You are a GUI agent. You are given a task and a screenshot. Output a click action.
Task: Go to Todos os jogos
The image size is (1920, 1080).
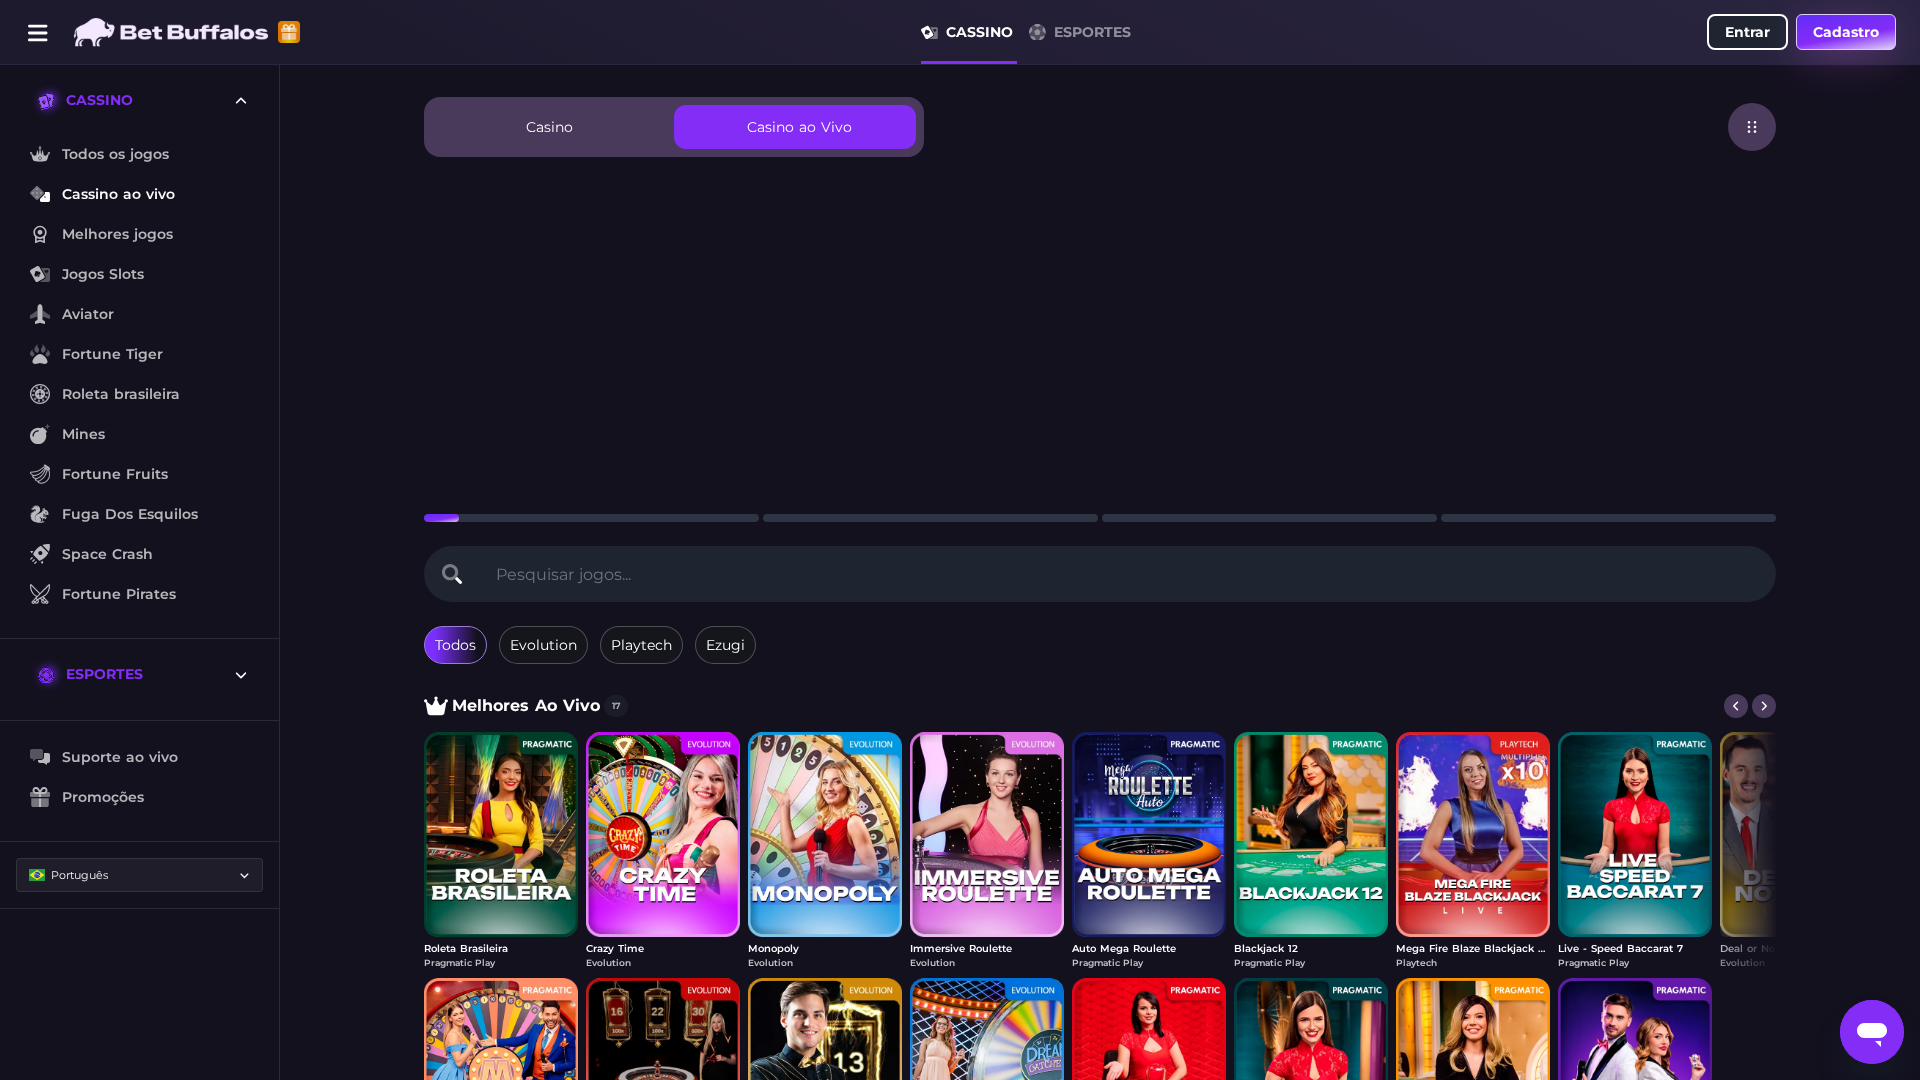click(x=115, y=154)
